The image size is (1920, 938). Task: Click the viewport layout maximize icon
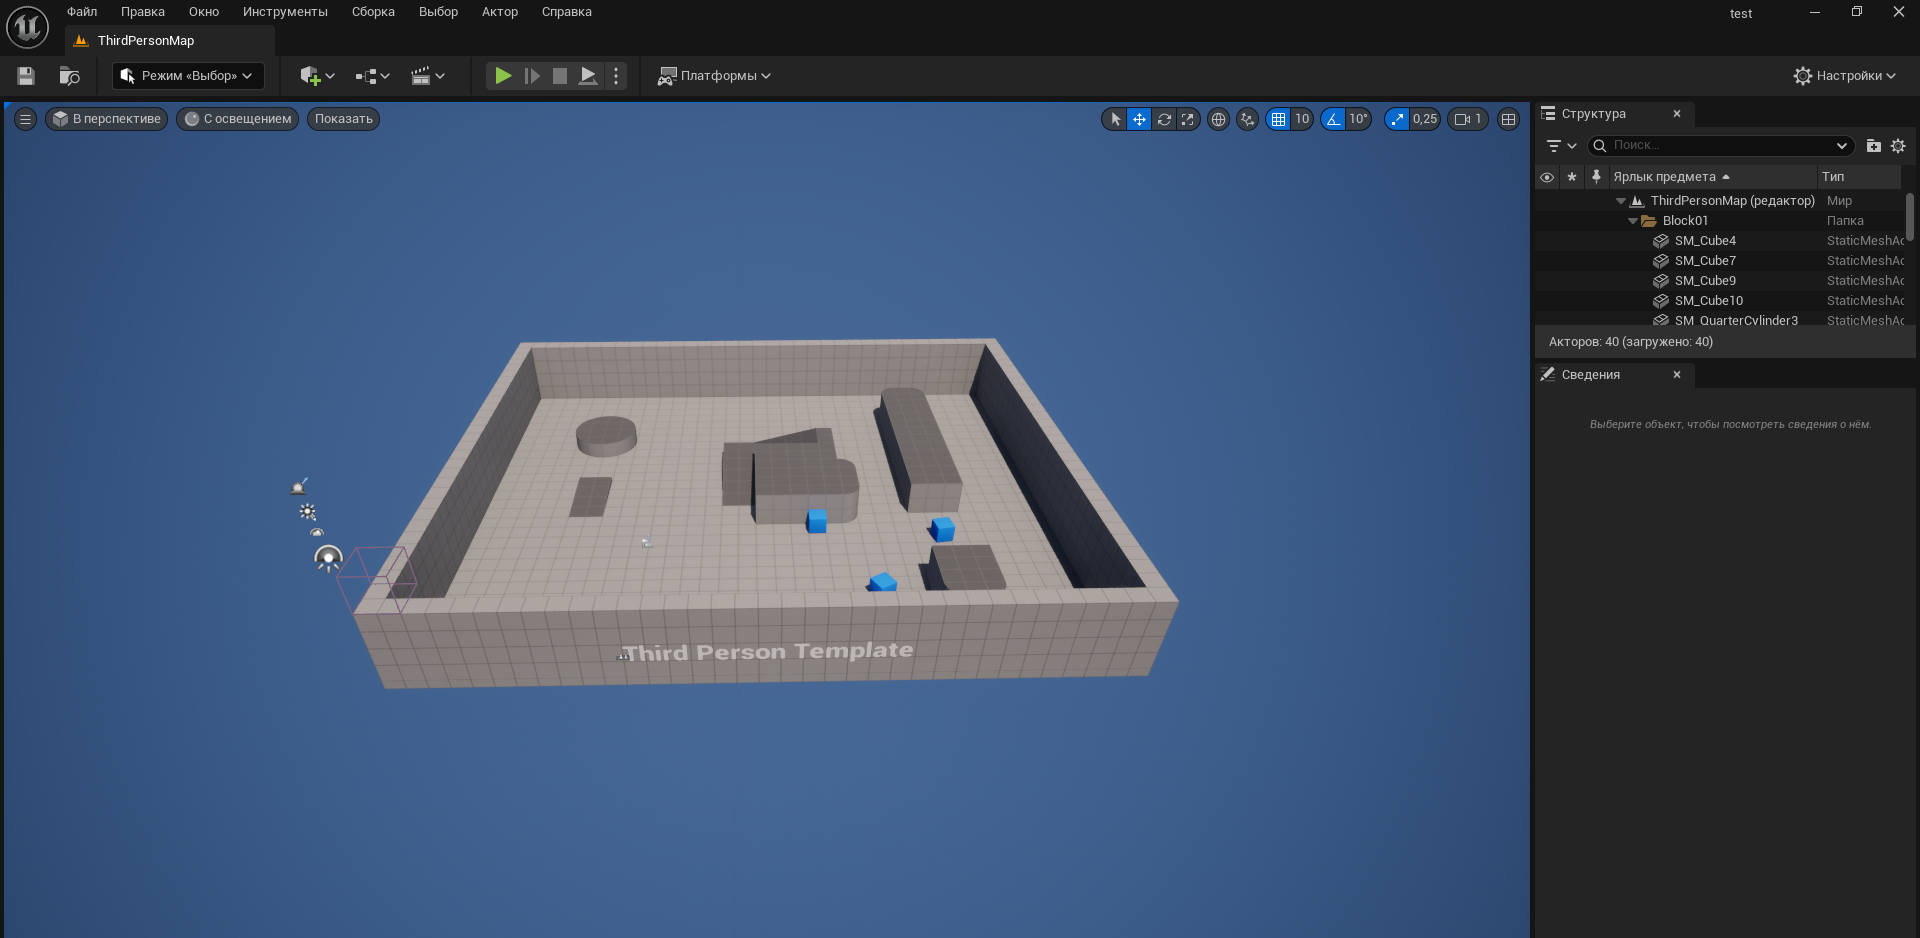tap(1509, 119)
